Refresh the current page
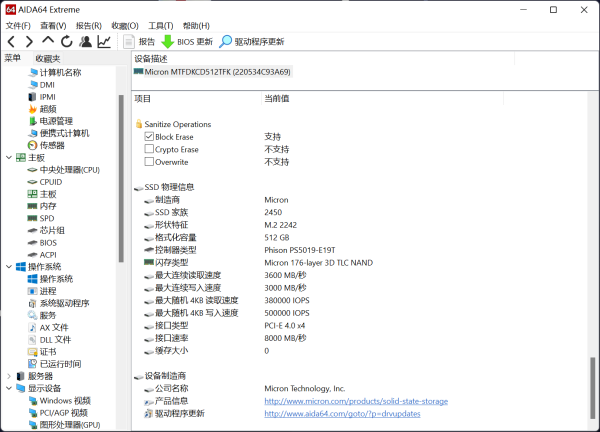 [x=67, y=41]
